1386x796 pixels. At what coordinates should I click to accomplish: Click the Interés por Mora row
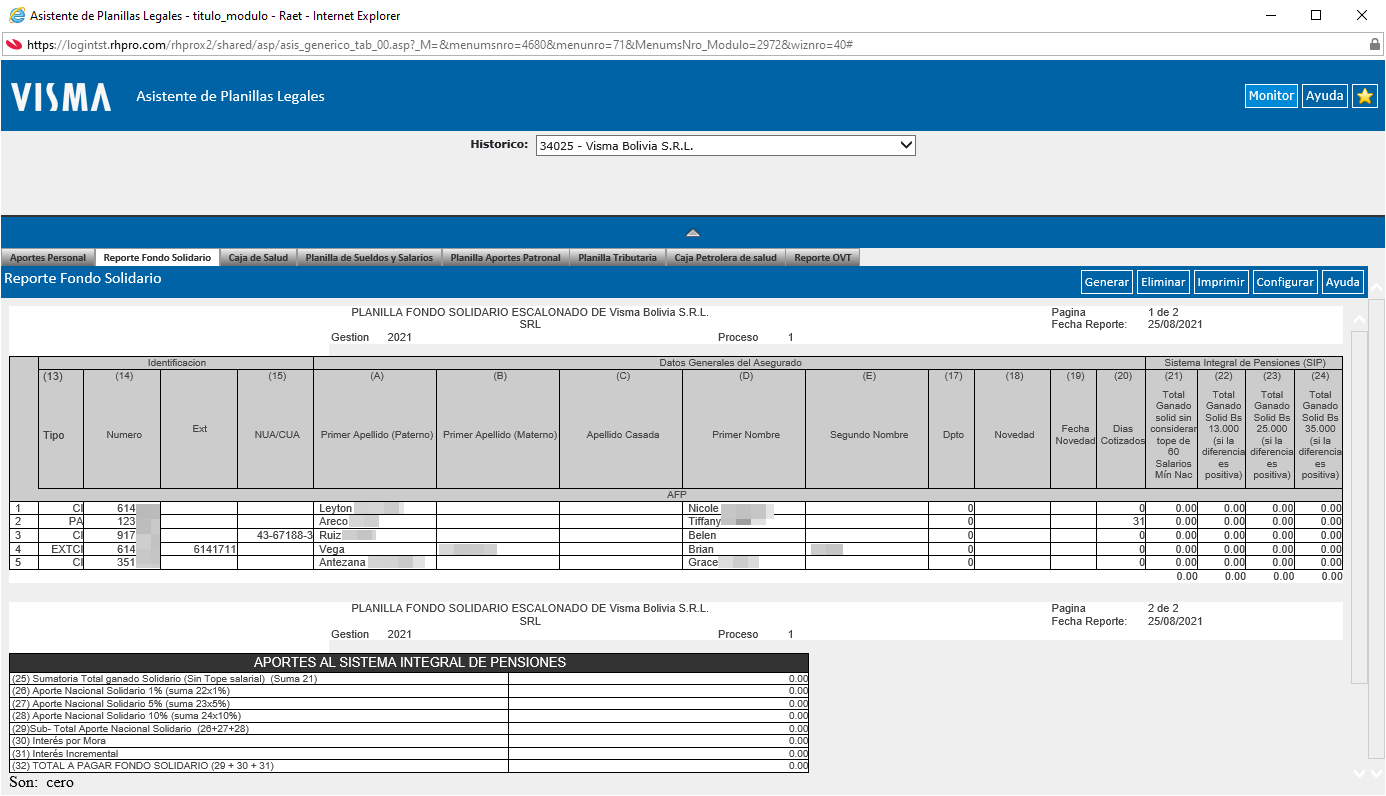pos(409,741)
